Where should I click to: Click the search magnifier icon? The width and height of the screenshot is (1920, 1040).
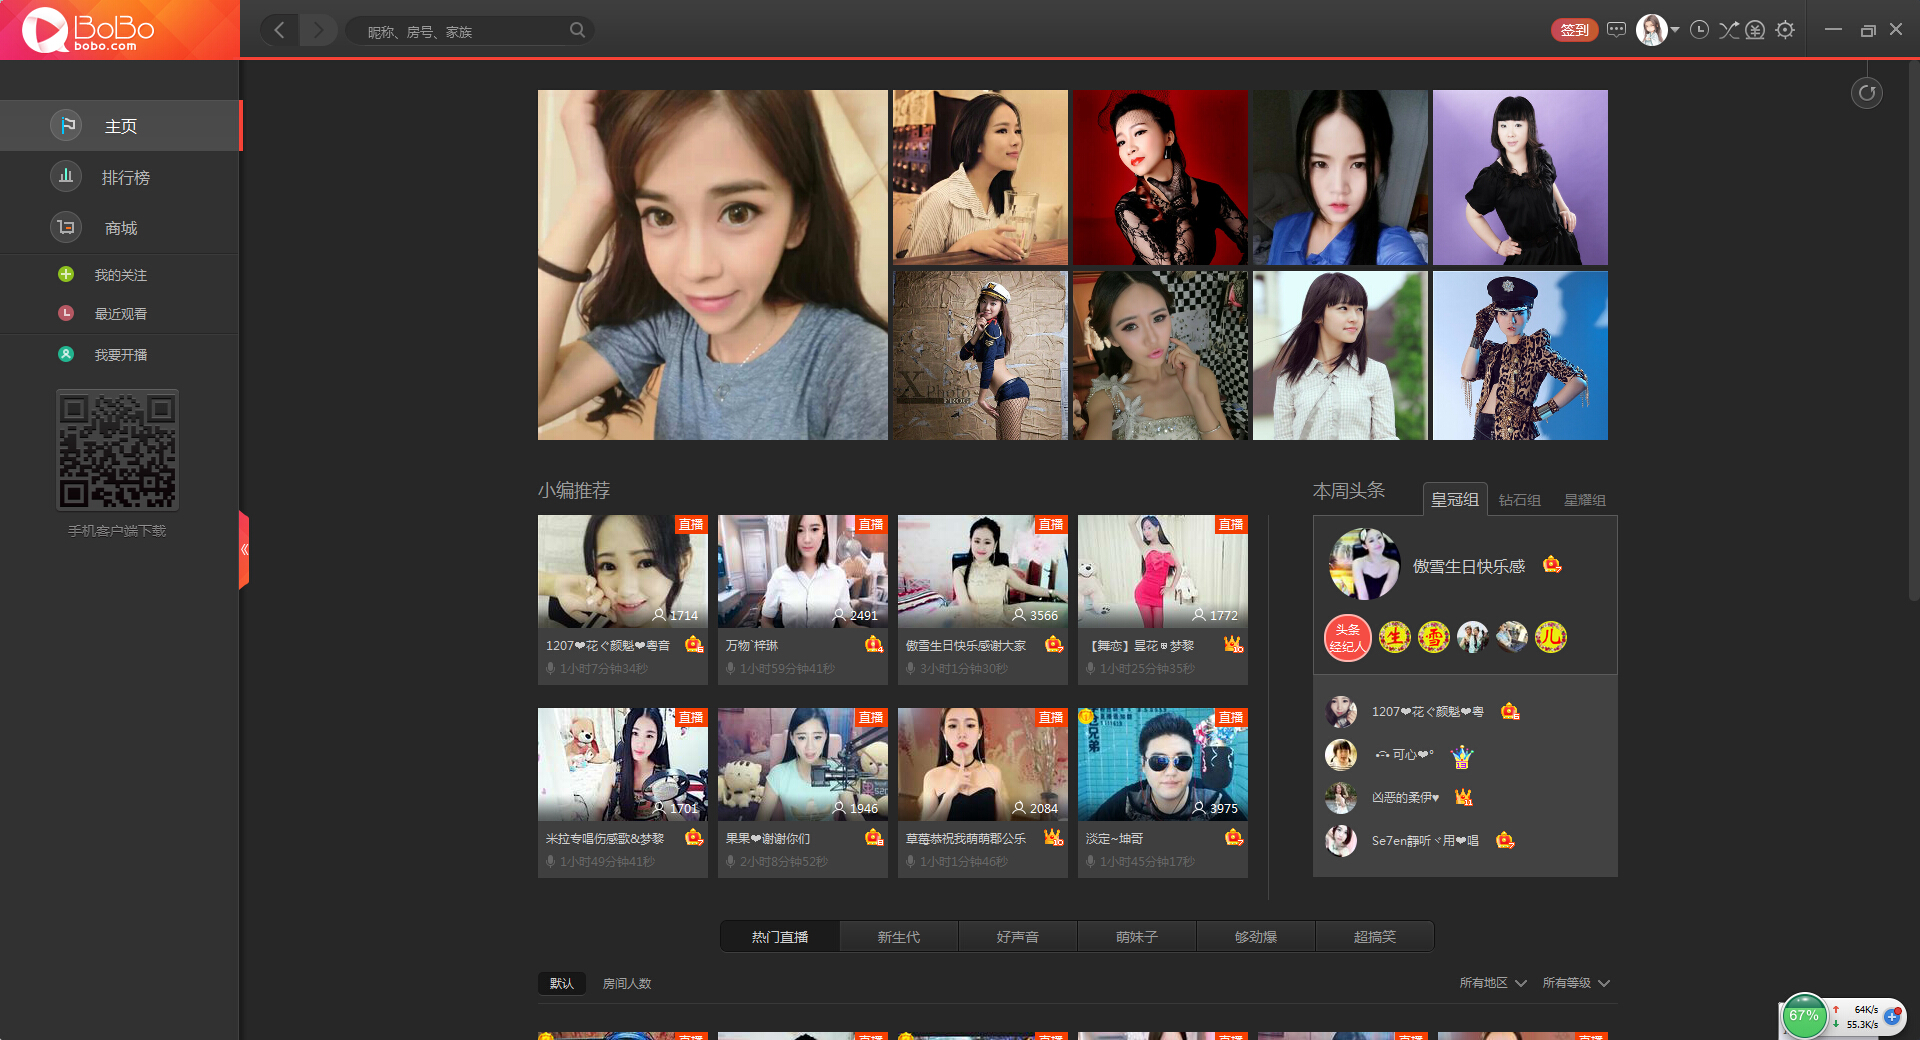point(577,30)
